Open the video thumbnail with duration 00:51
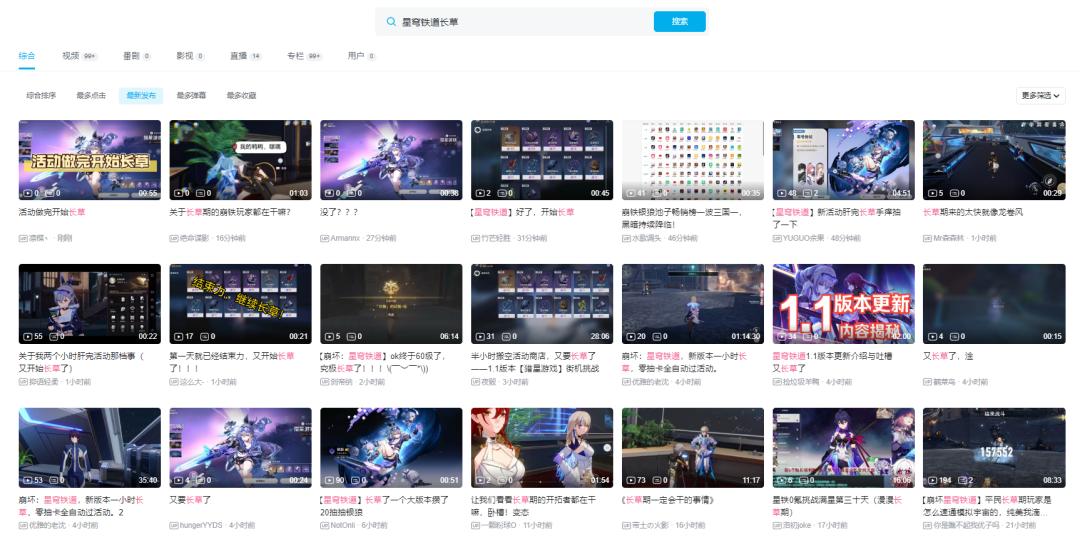 391,448
